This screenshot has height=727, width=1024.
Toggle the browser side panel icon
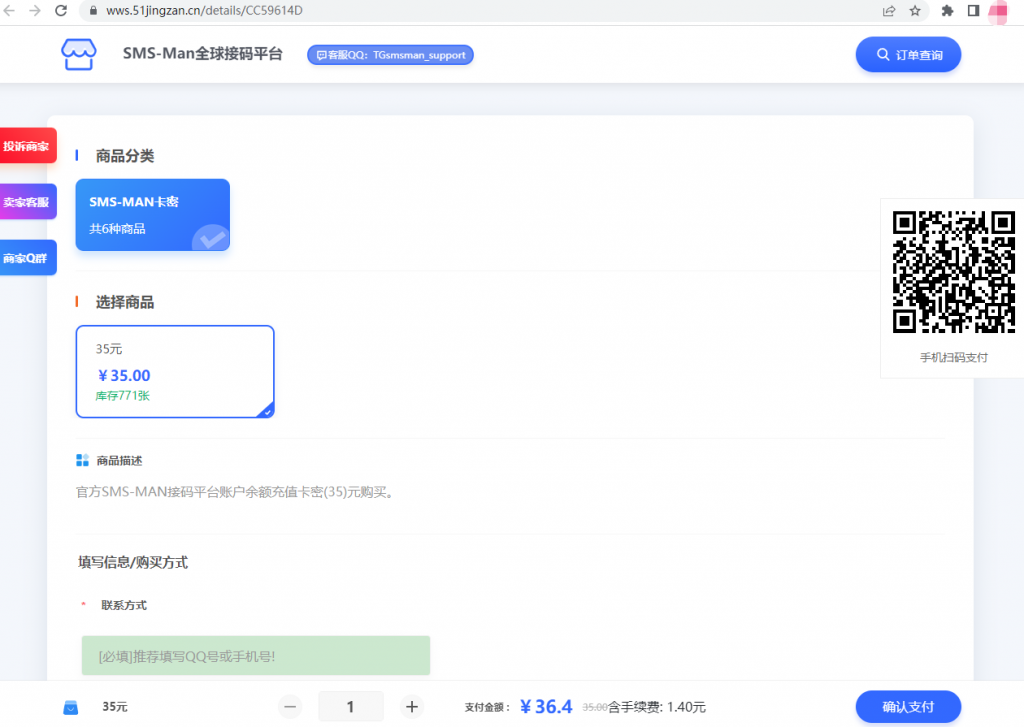click(973, 10)
